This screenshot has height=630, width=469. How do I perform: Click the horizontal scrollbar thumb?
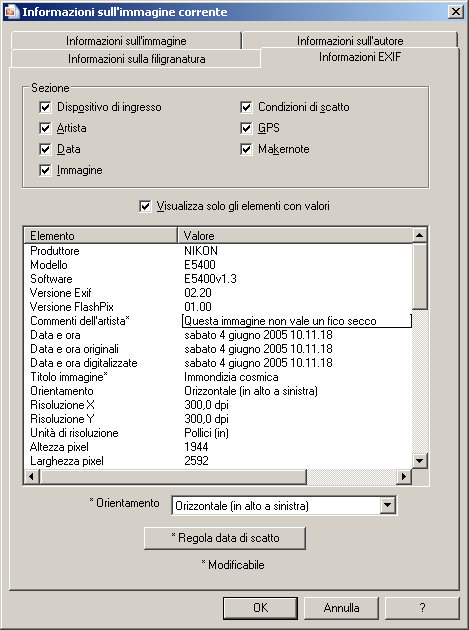point(172,477)
